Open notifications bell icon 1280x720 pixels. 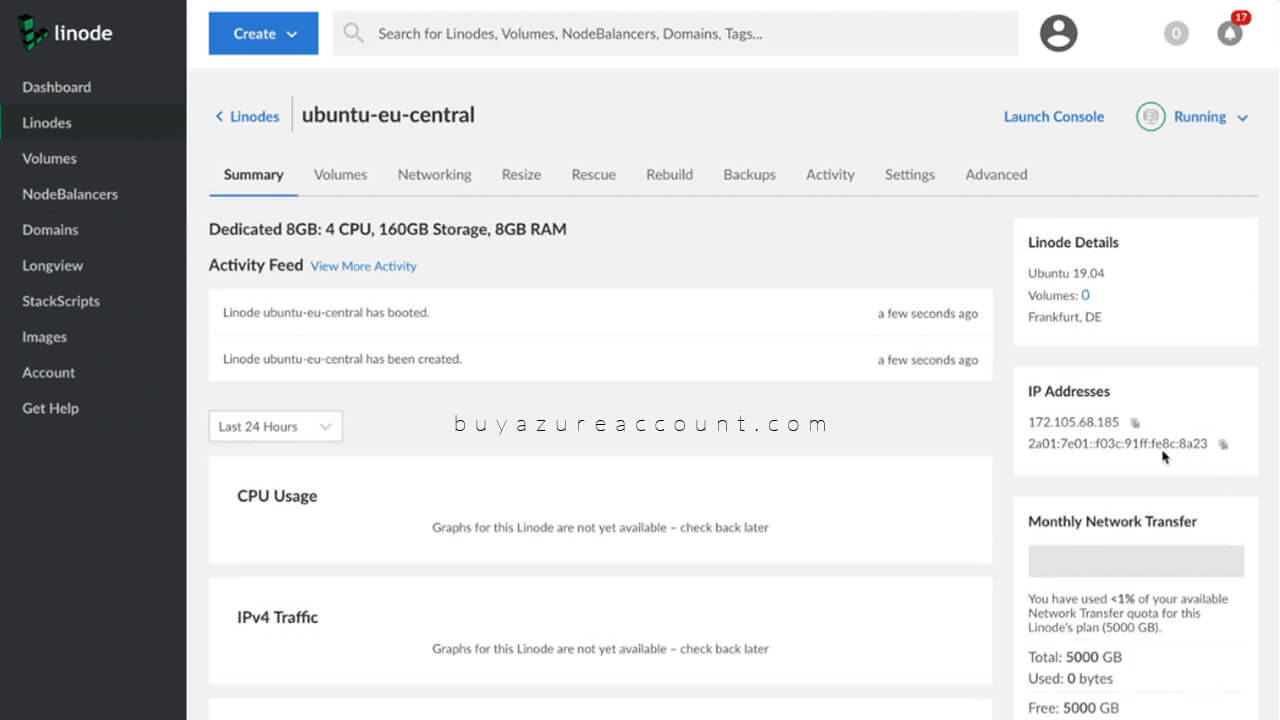point(1230,33)
